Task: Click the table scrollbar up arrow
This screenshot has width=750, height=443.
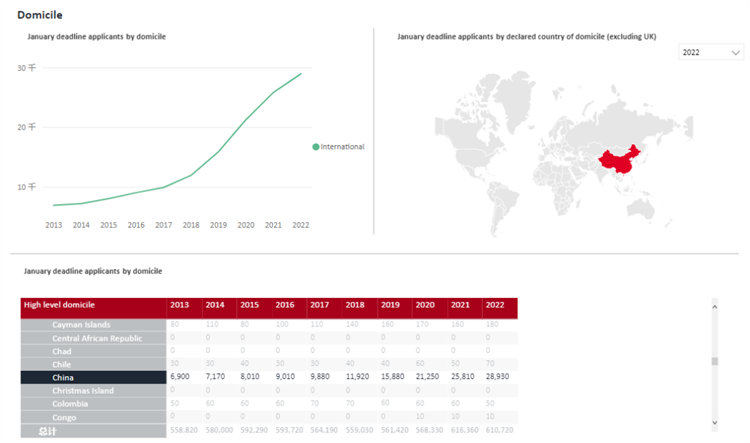Action: pyautogui.click(x=713, y=306)
